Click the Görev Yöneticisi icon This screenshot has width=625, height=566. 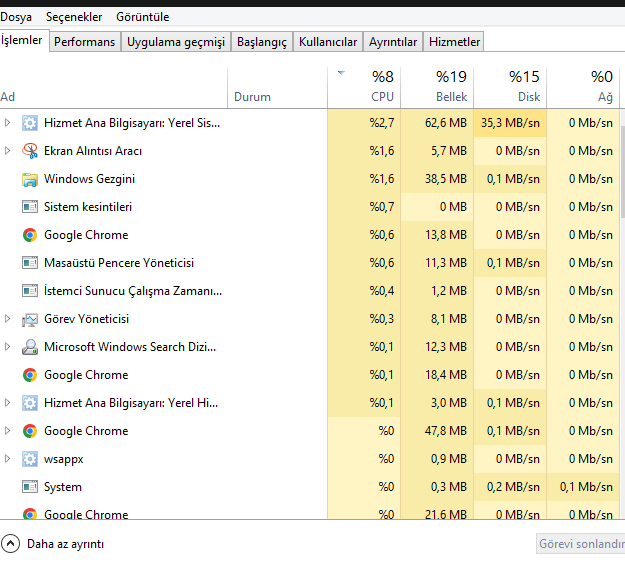[30, 319]
